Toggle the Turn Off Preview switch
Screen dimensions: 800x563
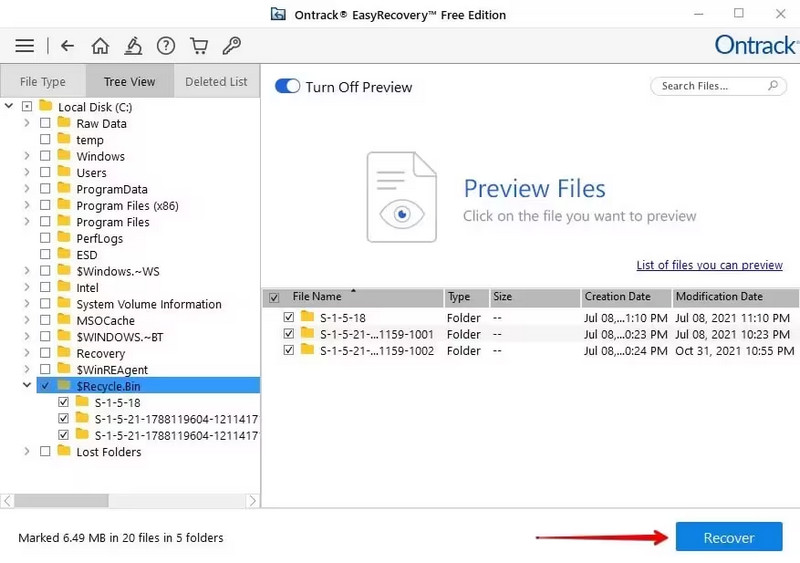click(287, 86)
